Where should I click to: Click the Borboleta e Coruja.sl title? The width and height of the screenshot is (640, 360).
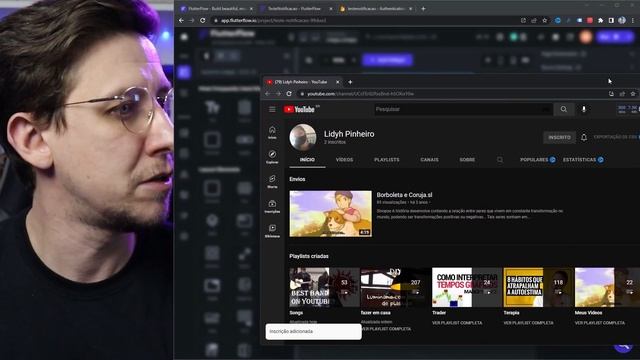(x=404, y=195)
